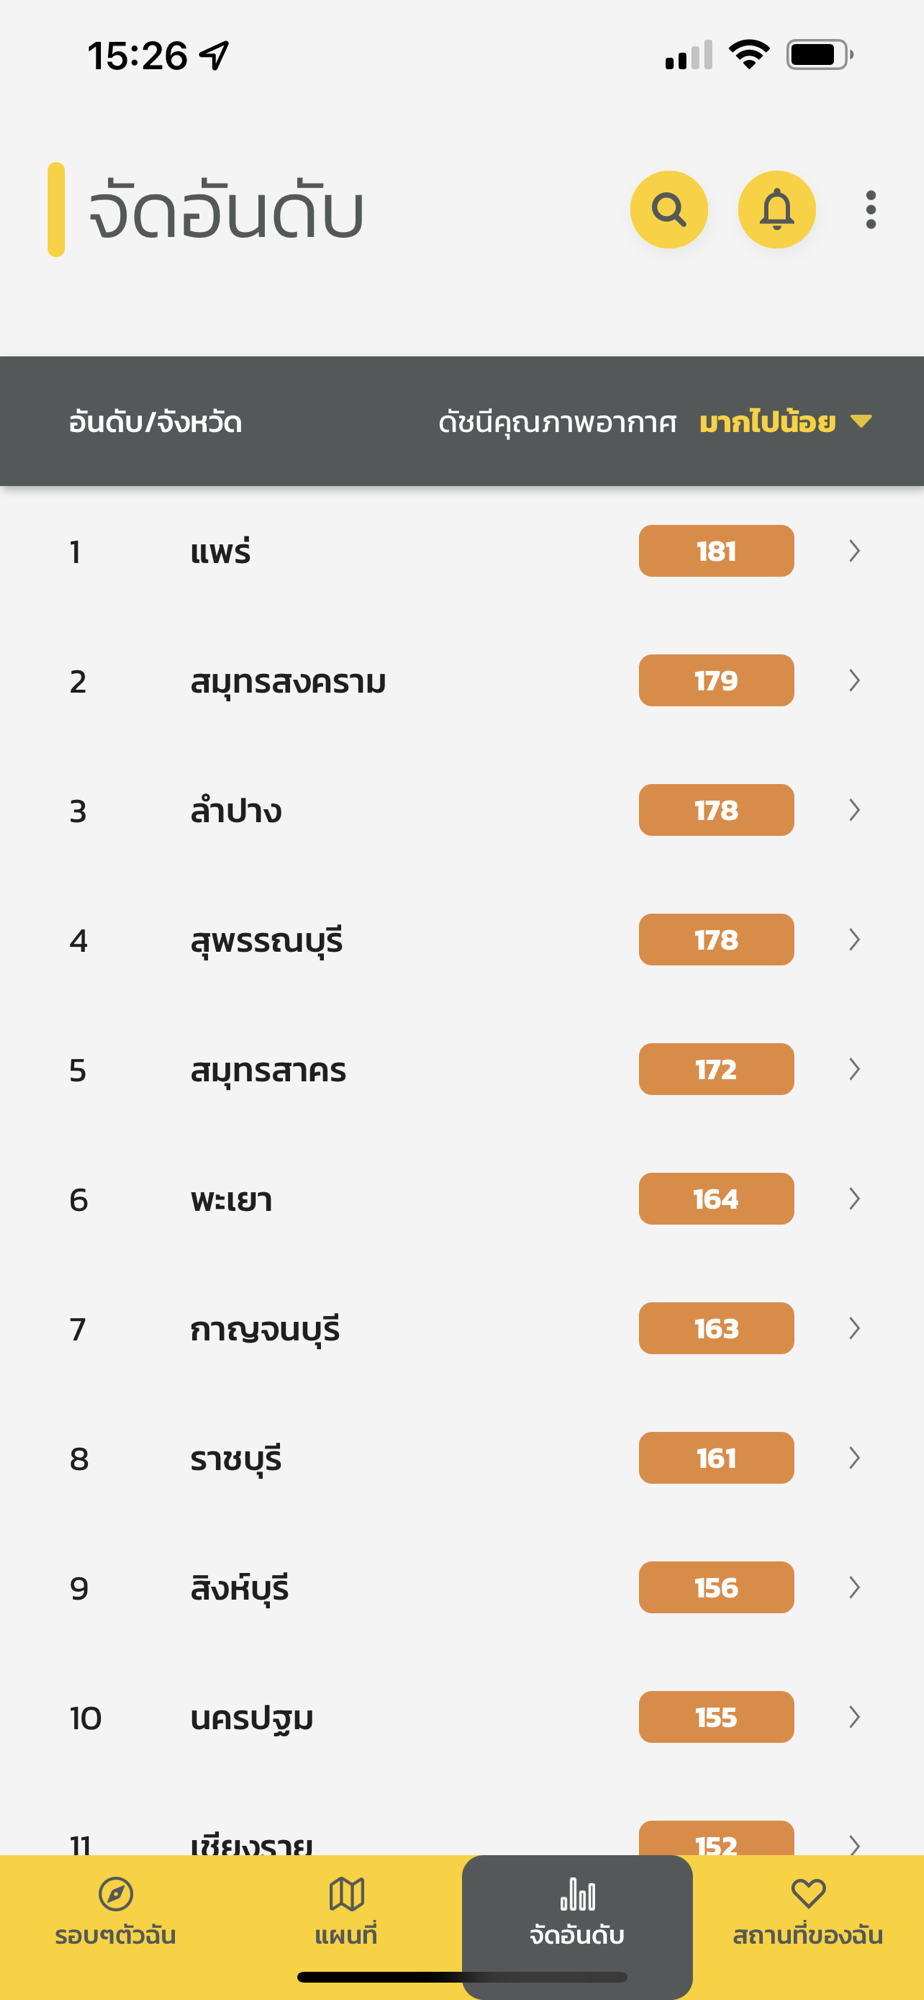Tap the bar chart icon for จัดอันดับ
This screenshot has height=2000, width=924.
577,1894
